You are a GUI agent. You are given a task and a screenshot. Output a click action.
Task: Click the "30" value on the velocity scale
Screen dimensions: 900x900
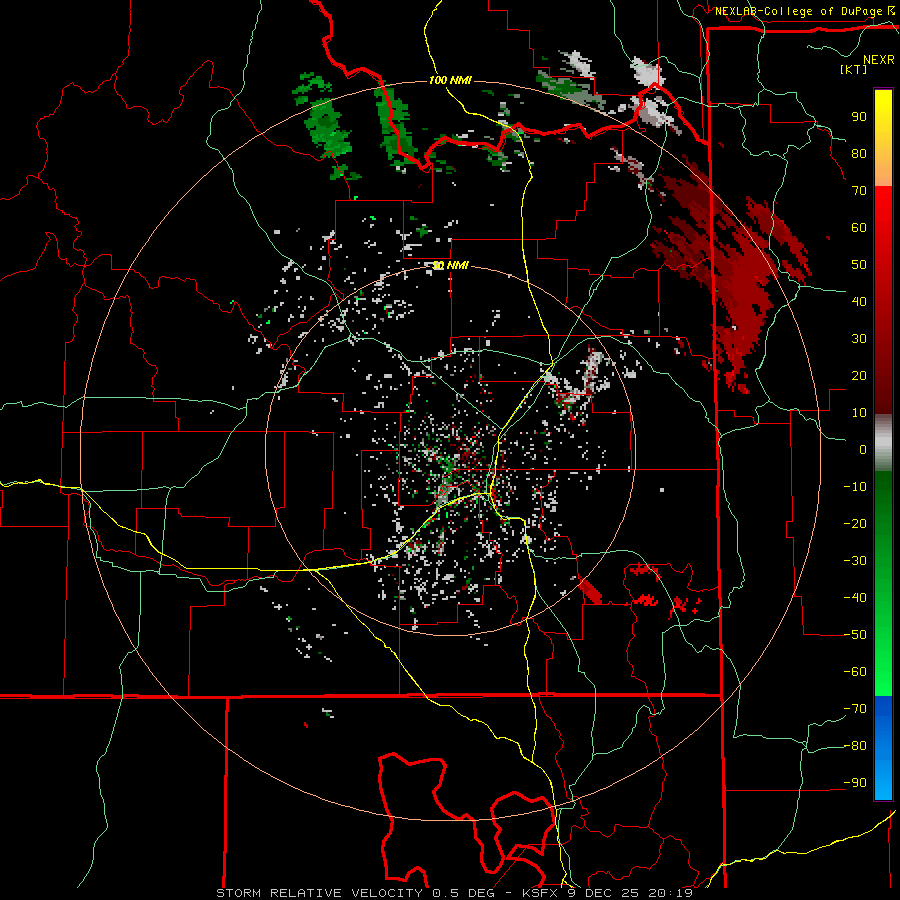click(859, 339)
